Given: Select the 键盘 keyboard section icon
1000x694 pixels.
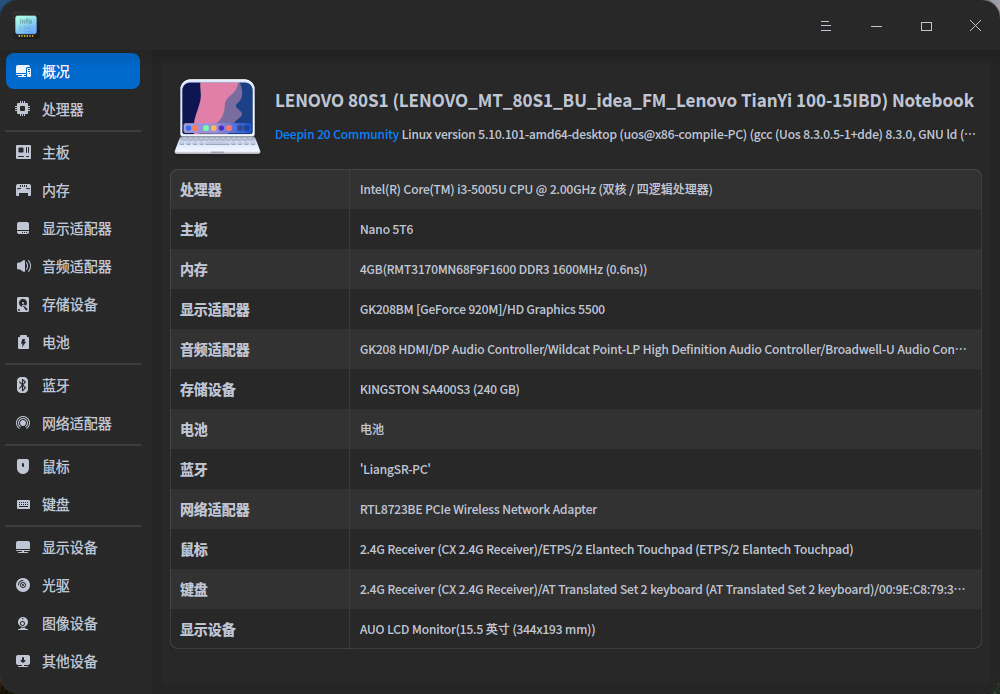Looking at the screenshot, I should pyautogui.click(x=22, y=504).
